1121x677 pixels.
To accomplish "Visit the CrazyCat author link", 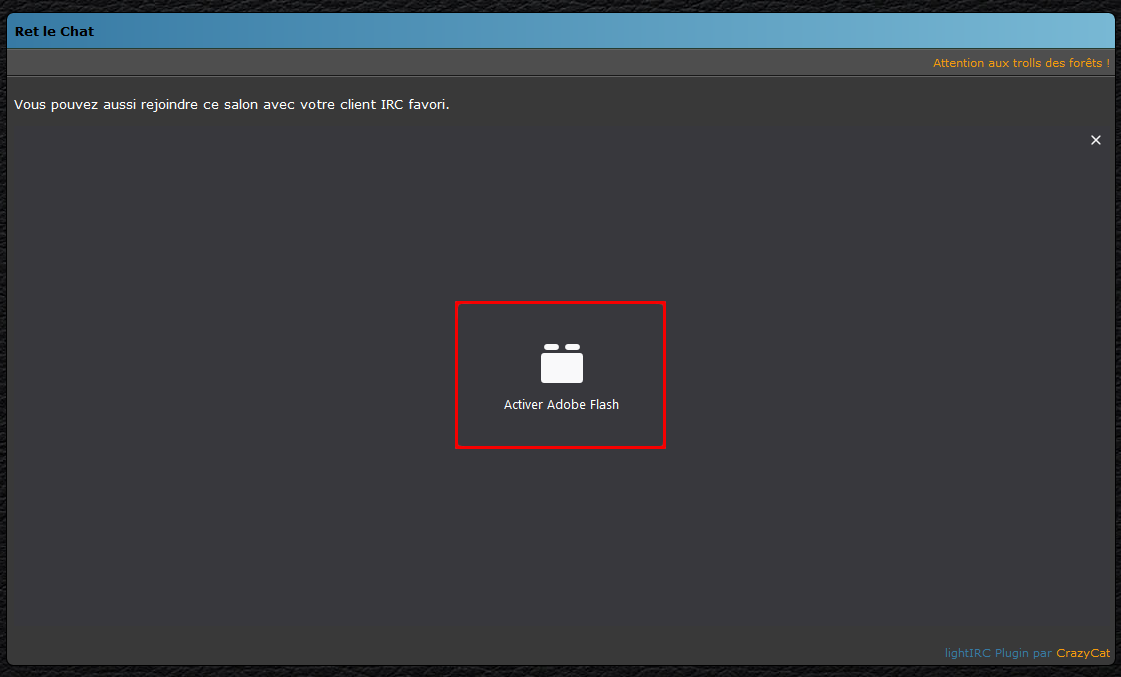I will point(1082,653).
